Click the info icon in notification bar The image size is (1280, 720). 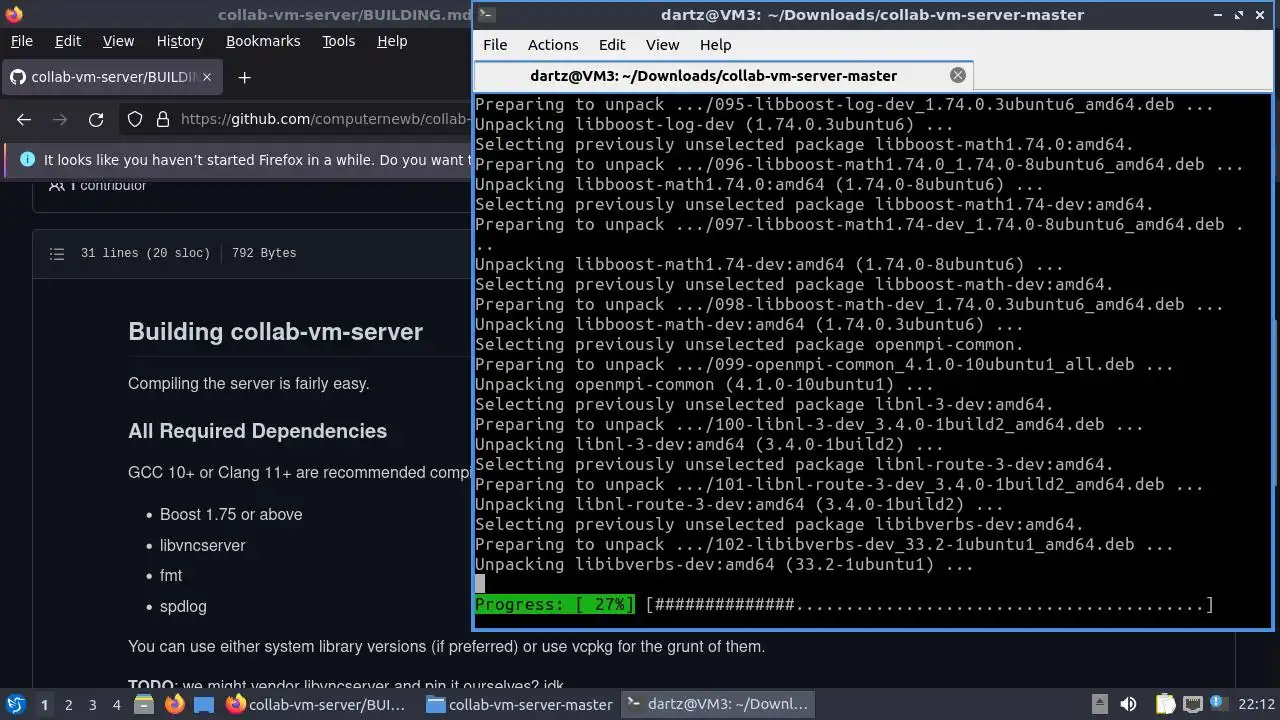(x=27, y=159)
